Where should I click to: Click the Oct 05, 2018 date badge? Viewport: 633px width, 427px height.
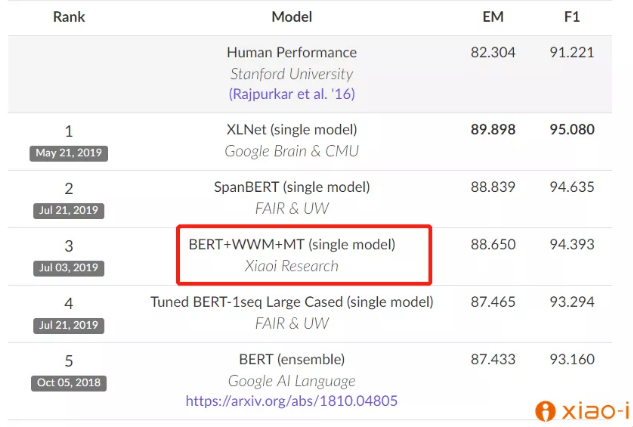pyautogui.click(x=69, y=383)
